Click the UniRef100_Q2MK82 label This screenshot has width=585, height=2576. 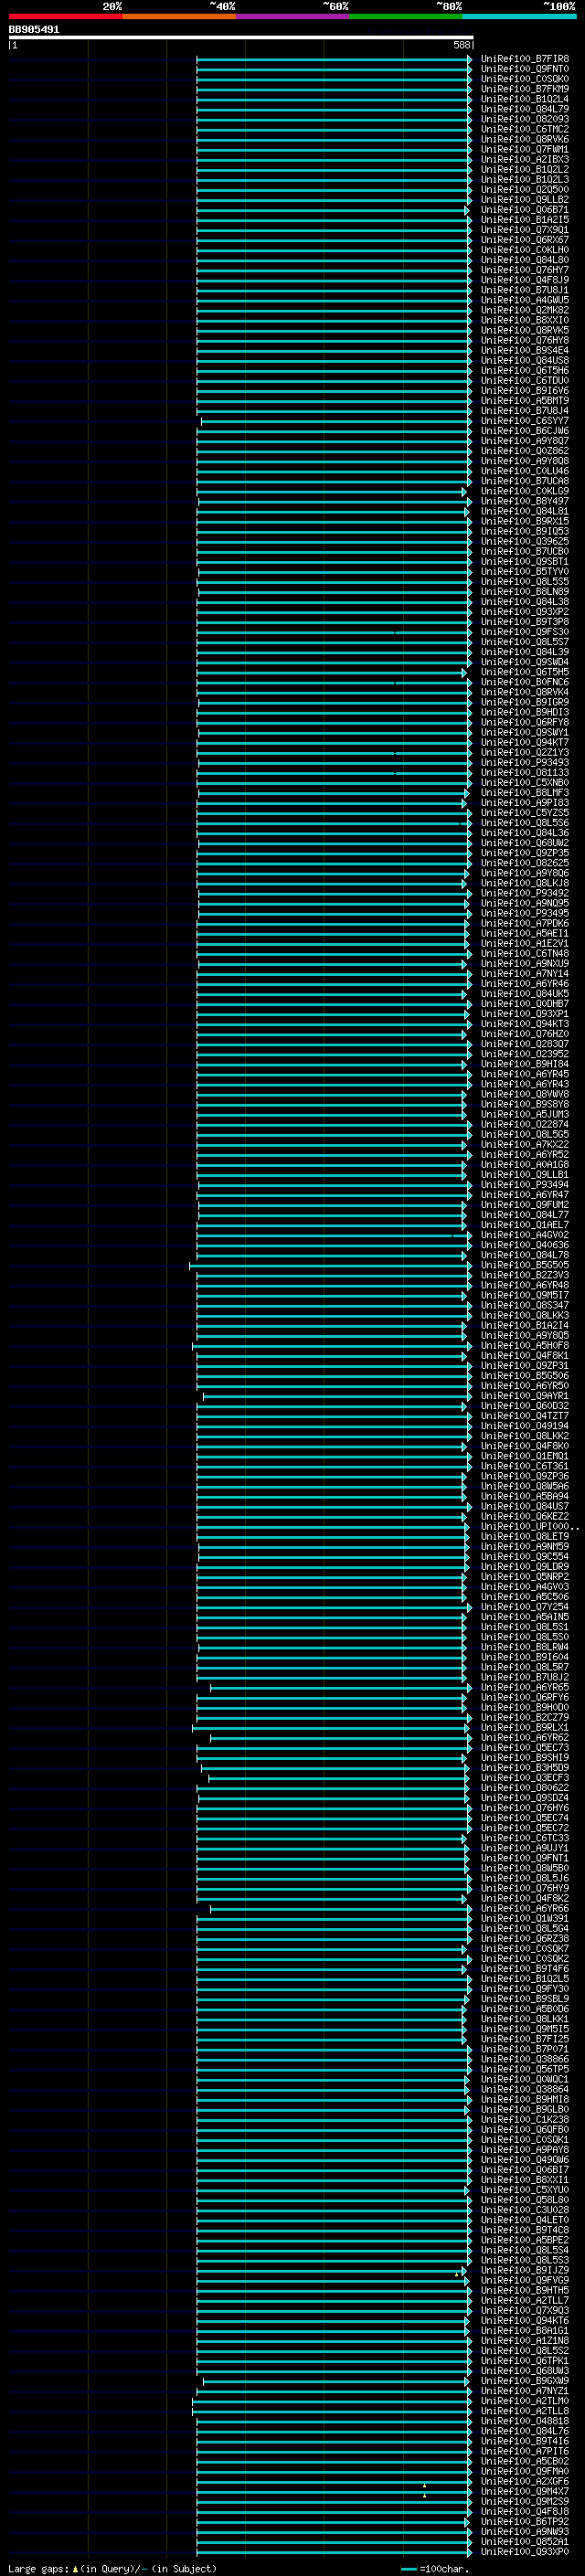pos(524,310)
